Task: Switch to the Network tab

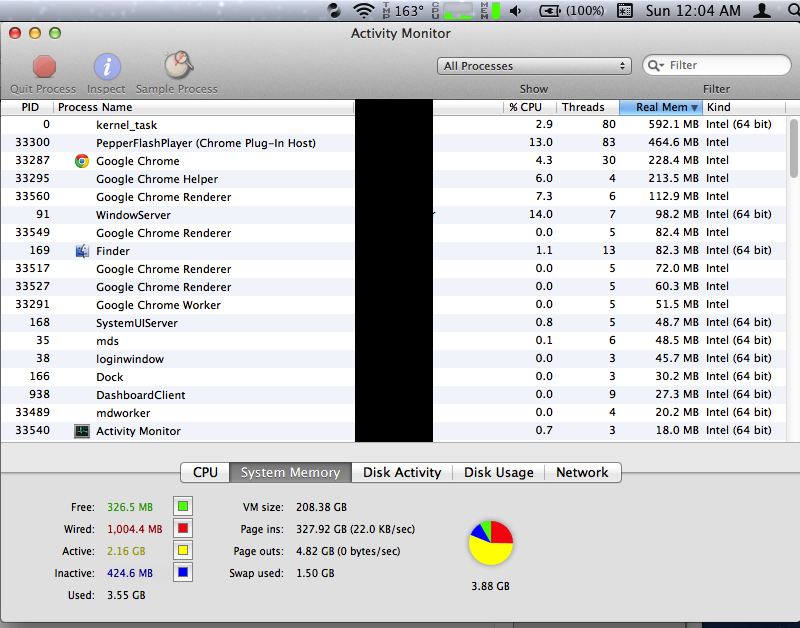Action: pyautogui.click(x=583, y=472)
